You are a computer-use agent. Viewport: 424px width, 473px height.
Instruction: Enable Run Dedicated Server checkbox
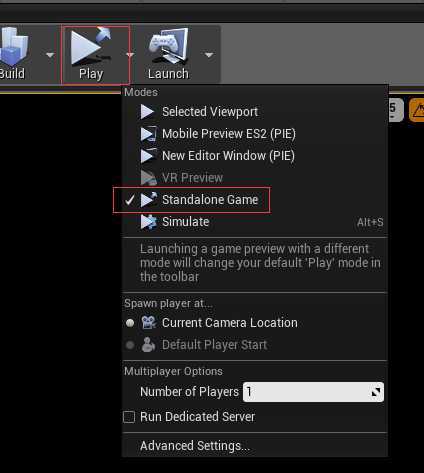coord(129,417)
